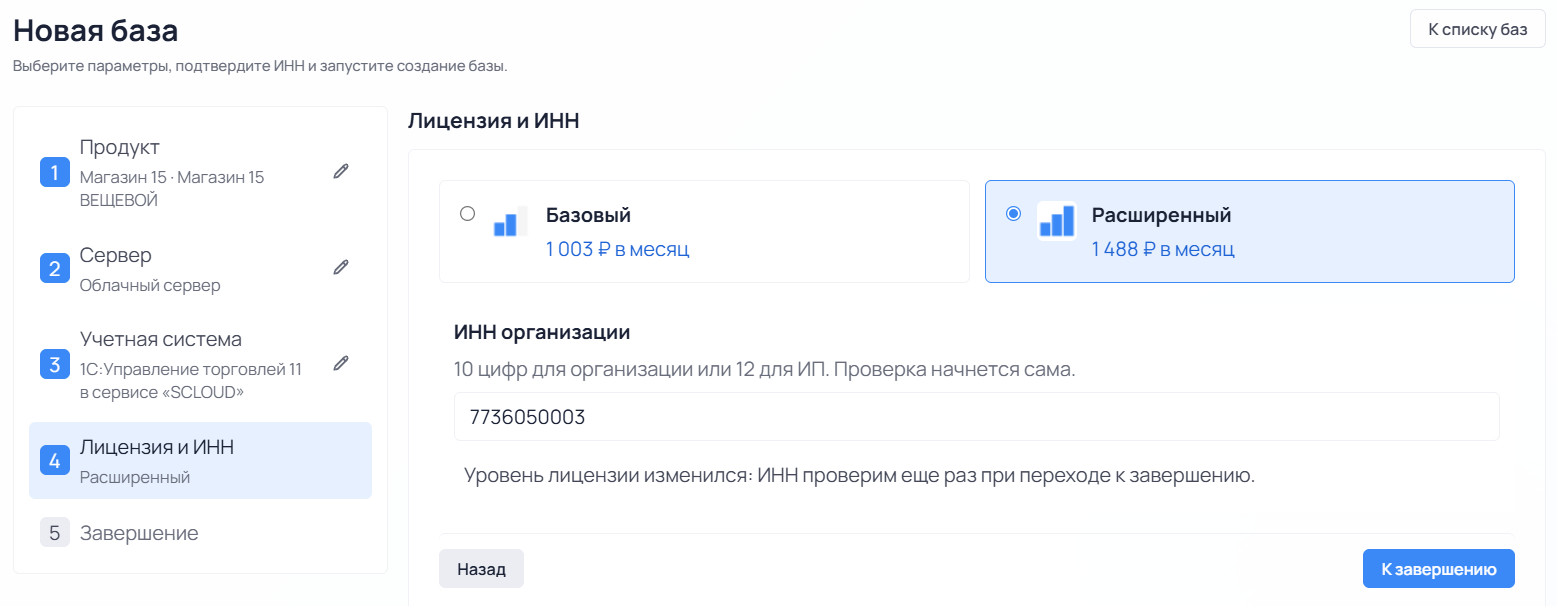Click the Облачный сервер subtitle
Screen dimensions: 1557x606
(150, 285)
